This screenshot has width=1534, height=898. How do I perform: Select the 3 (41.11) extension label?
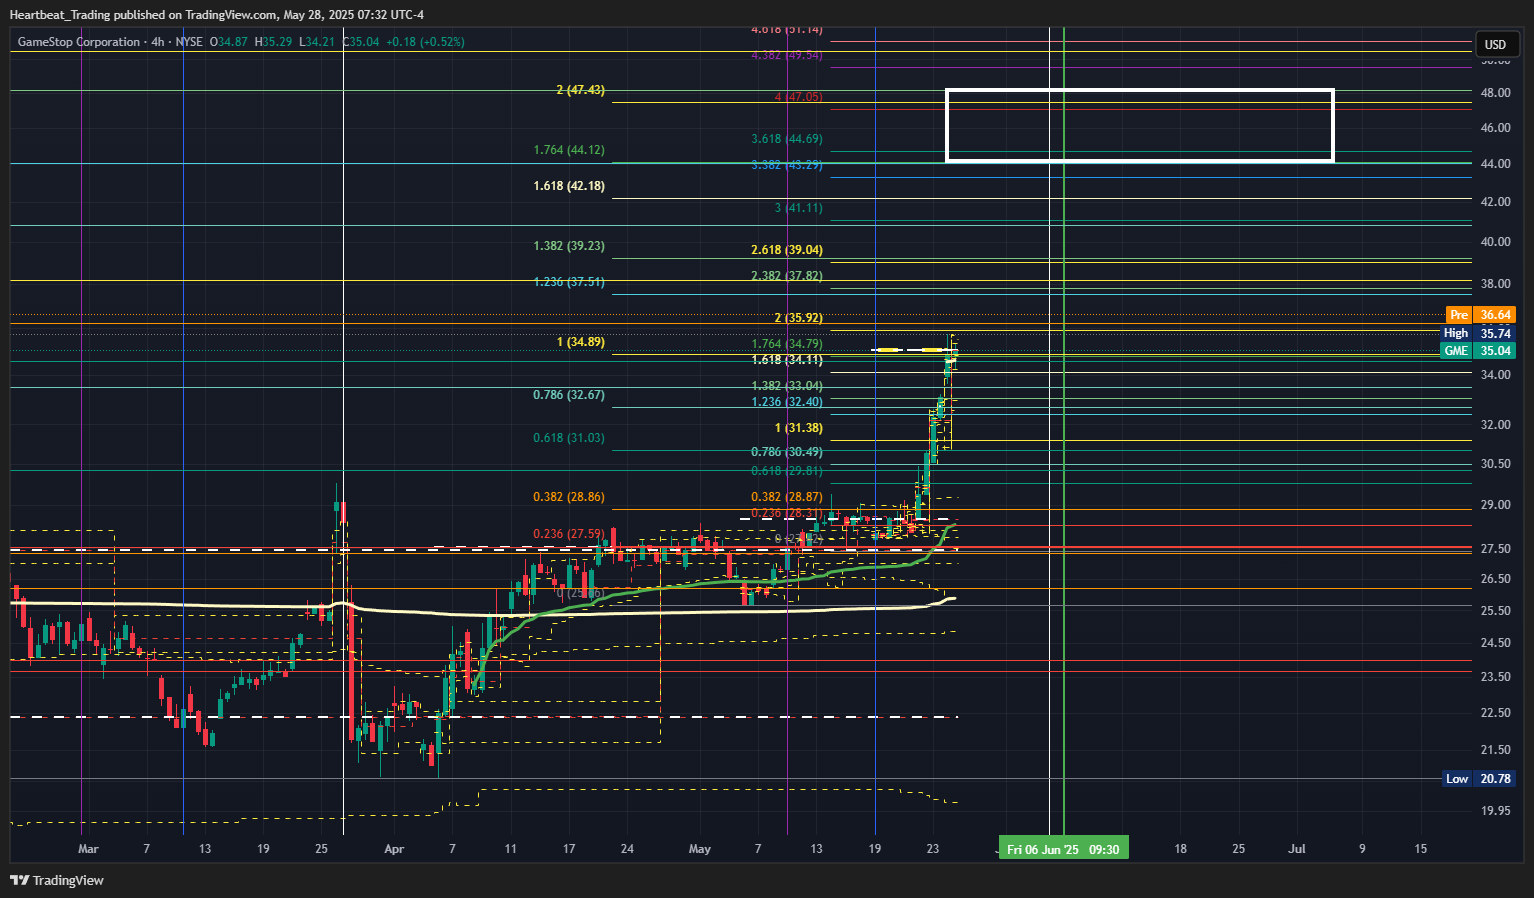798,208
